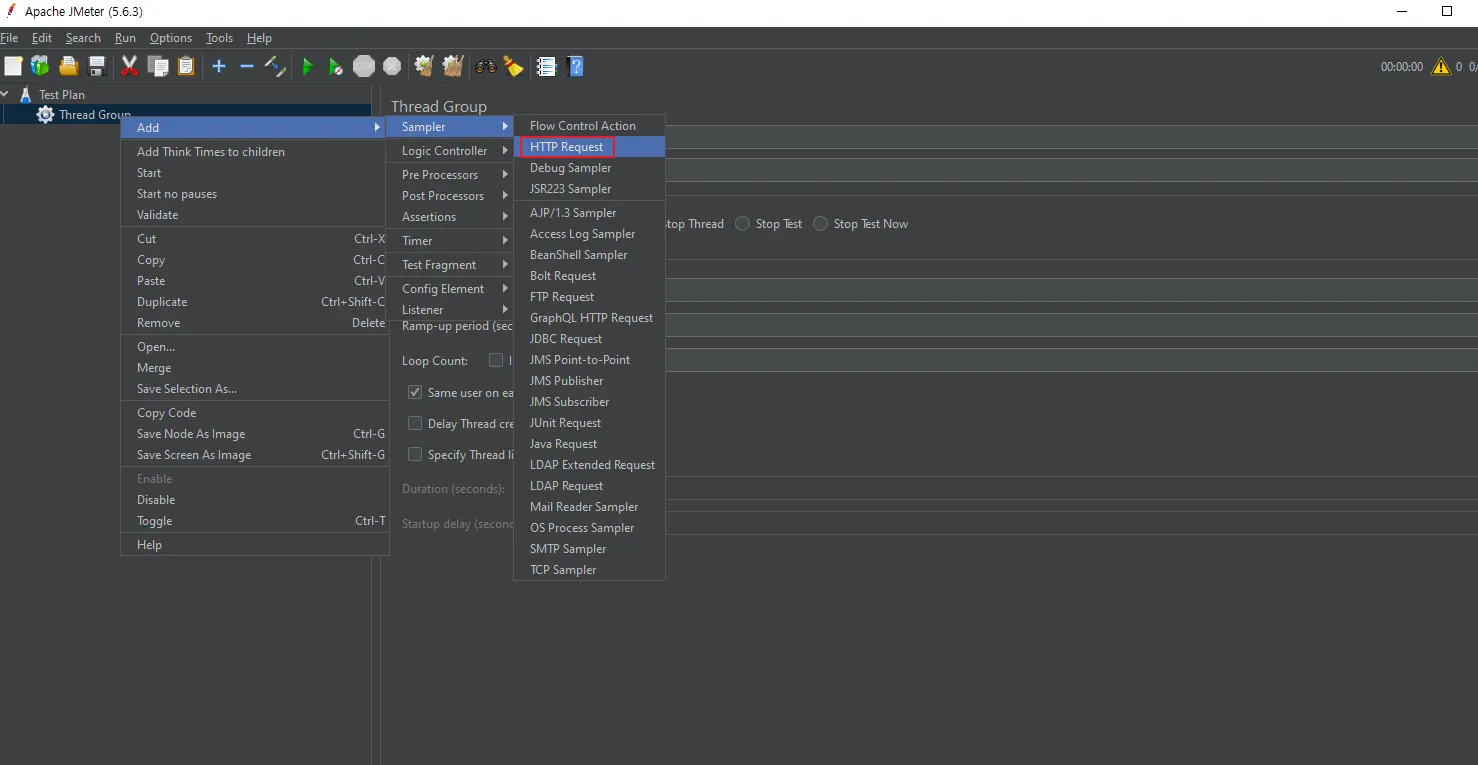Save the test plan with the floppy icon
Screen dimensions: 1478x765
(97, 66)
